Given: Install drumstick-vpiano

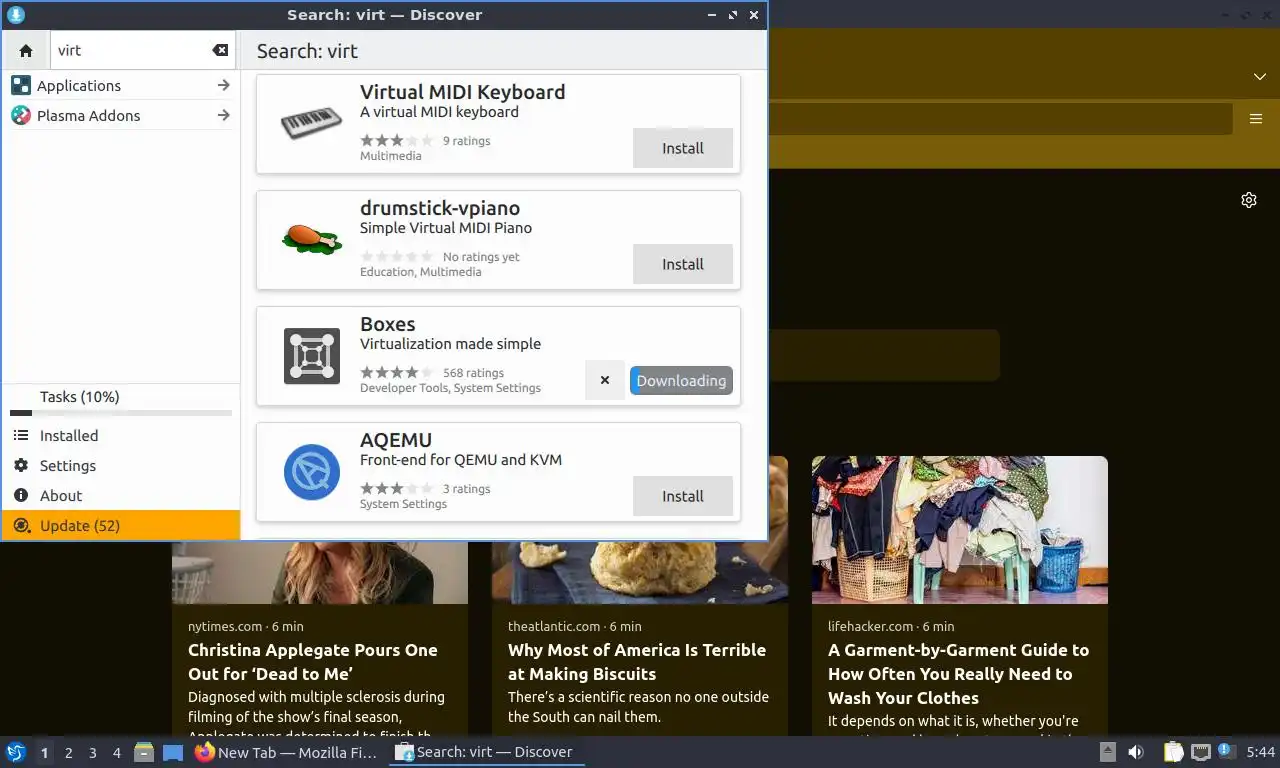Looking at the screenshot, I should click(683, 264).
